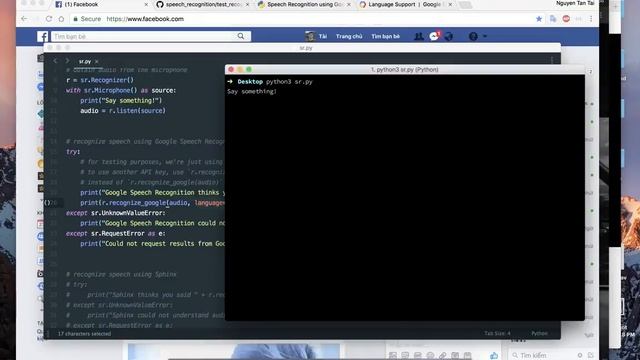Click Tìm bạn bè link in navbar

[385, 36]
